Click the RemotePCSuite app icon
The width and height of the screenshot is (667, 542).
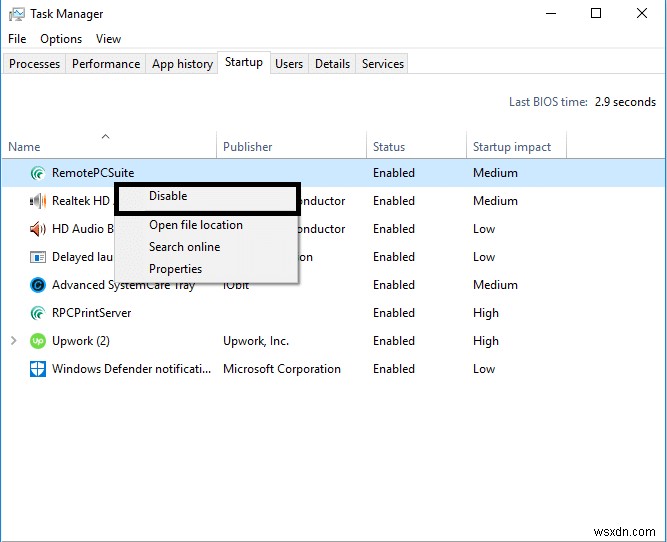38,173
